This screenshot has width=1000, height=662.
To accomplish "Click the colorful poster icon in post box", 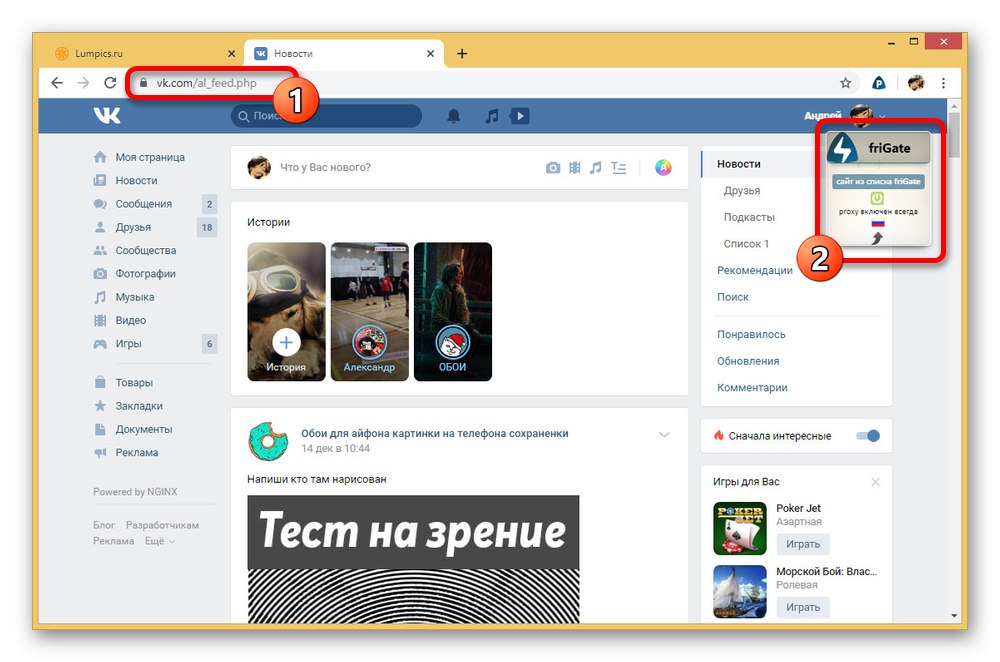I will tap(663, 168).
